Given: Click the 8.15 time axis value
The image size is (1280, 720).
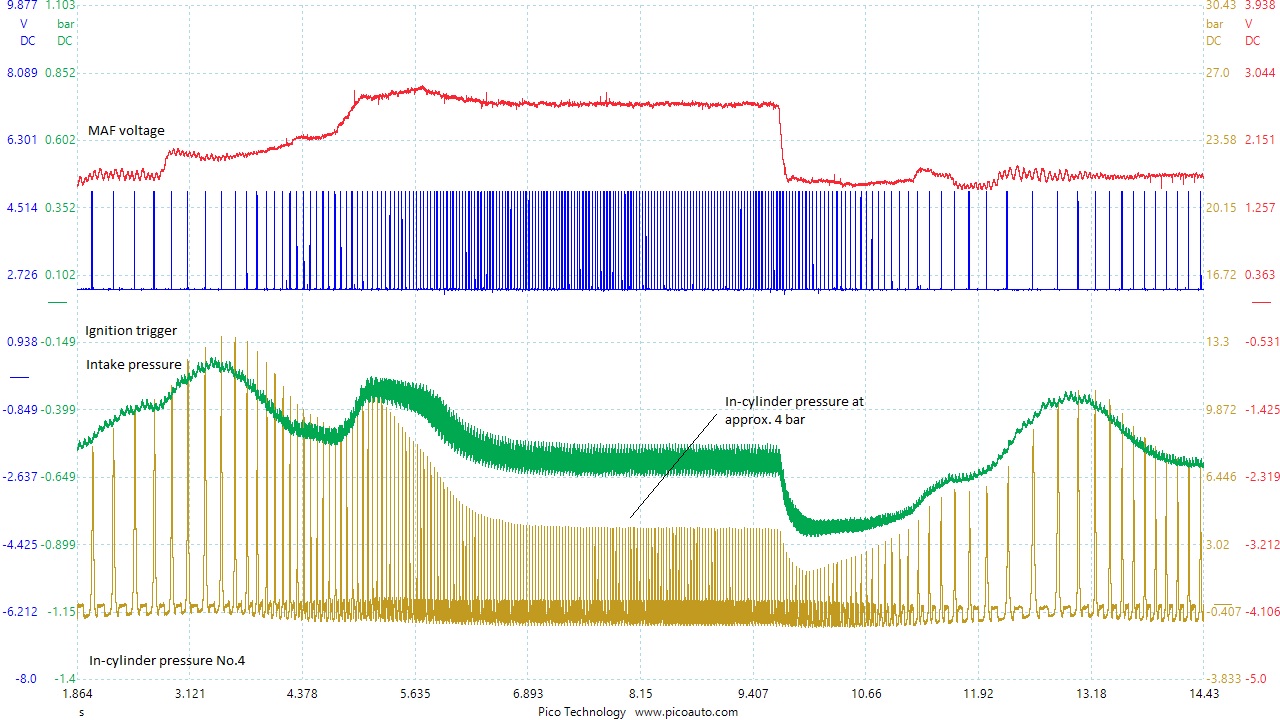Looking at the screenshot, I should (x=640, y=694).
